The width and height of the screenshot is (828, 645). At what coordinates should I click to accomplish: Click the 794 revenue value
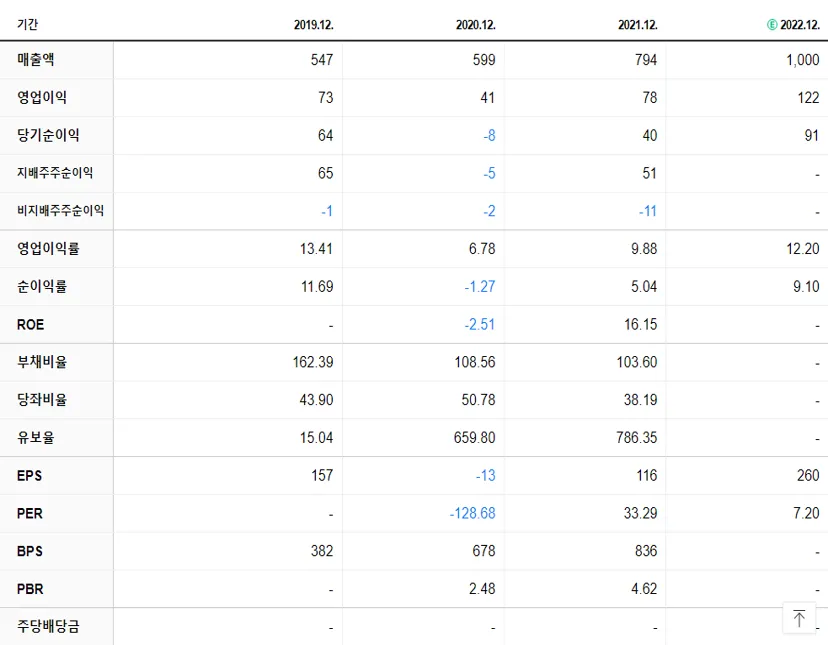[646, 60]
